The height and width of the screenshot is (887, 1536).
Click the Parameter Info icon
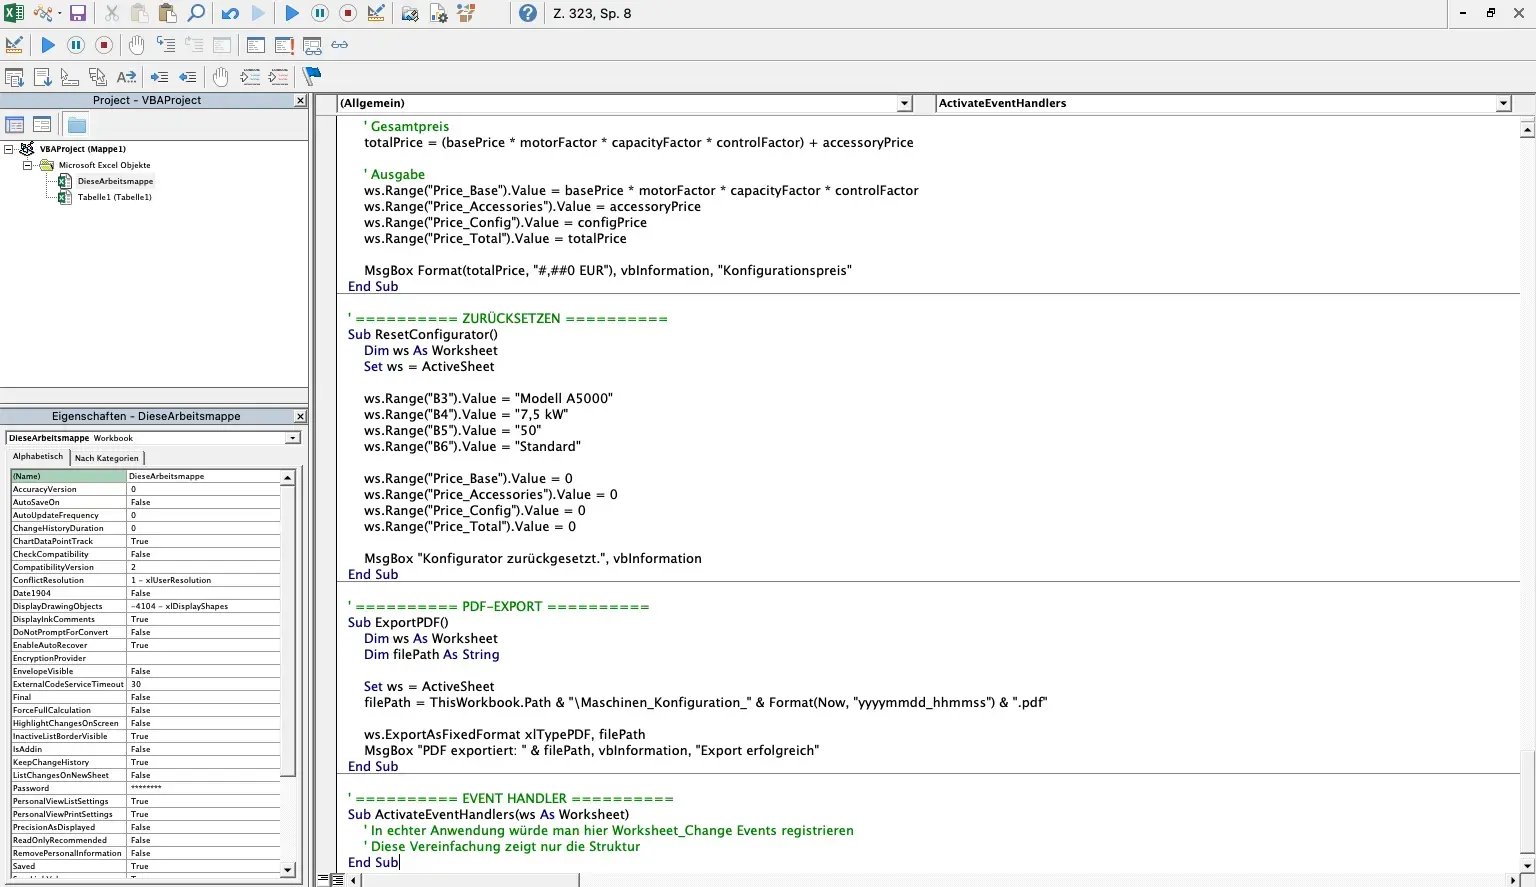click(98, 77)
